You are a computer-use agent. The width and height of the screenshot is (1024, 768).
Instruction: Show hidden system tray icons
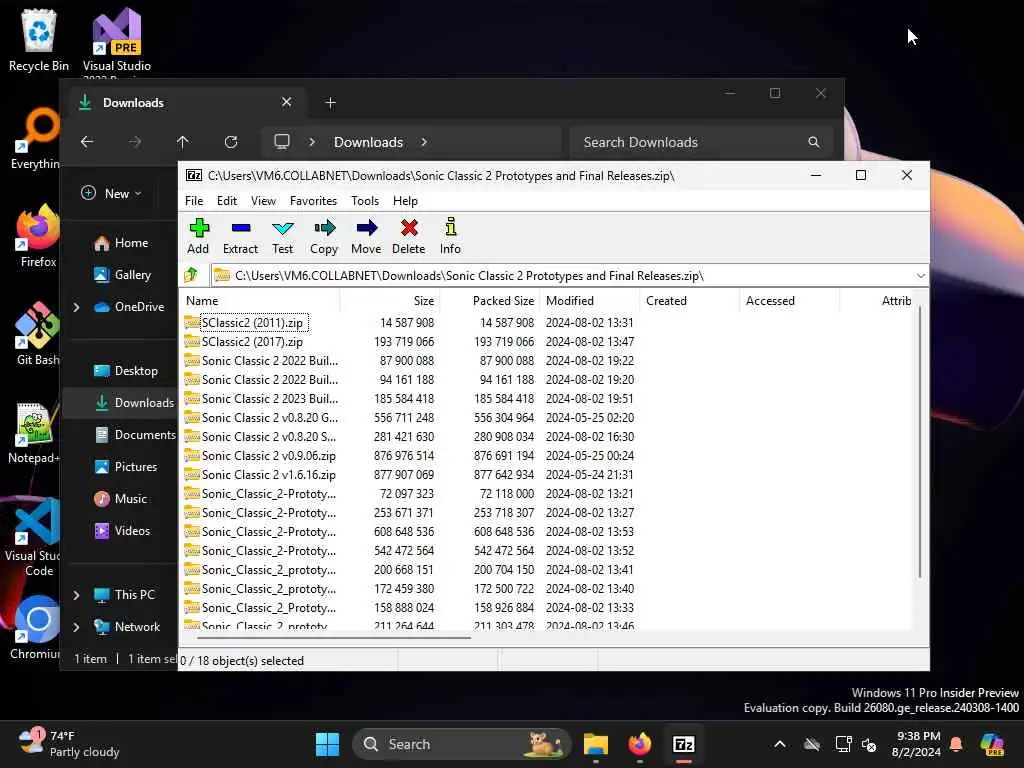point(780,744)
